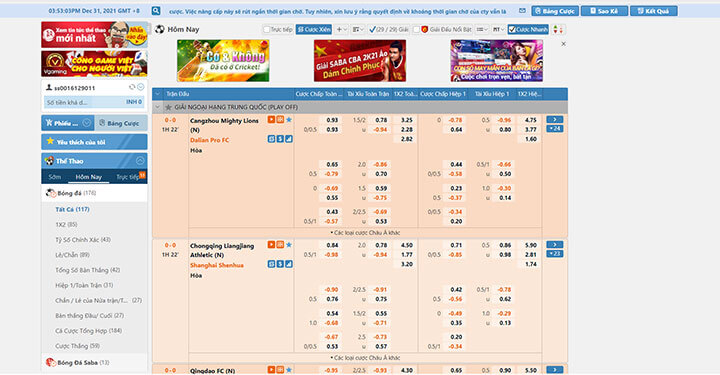Open the MY odds type dropdown

(x=498, y=29)
